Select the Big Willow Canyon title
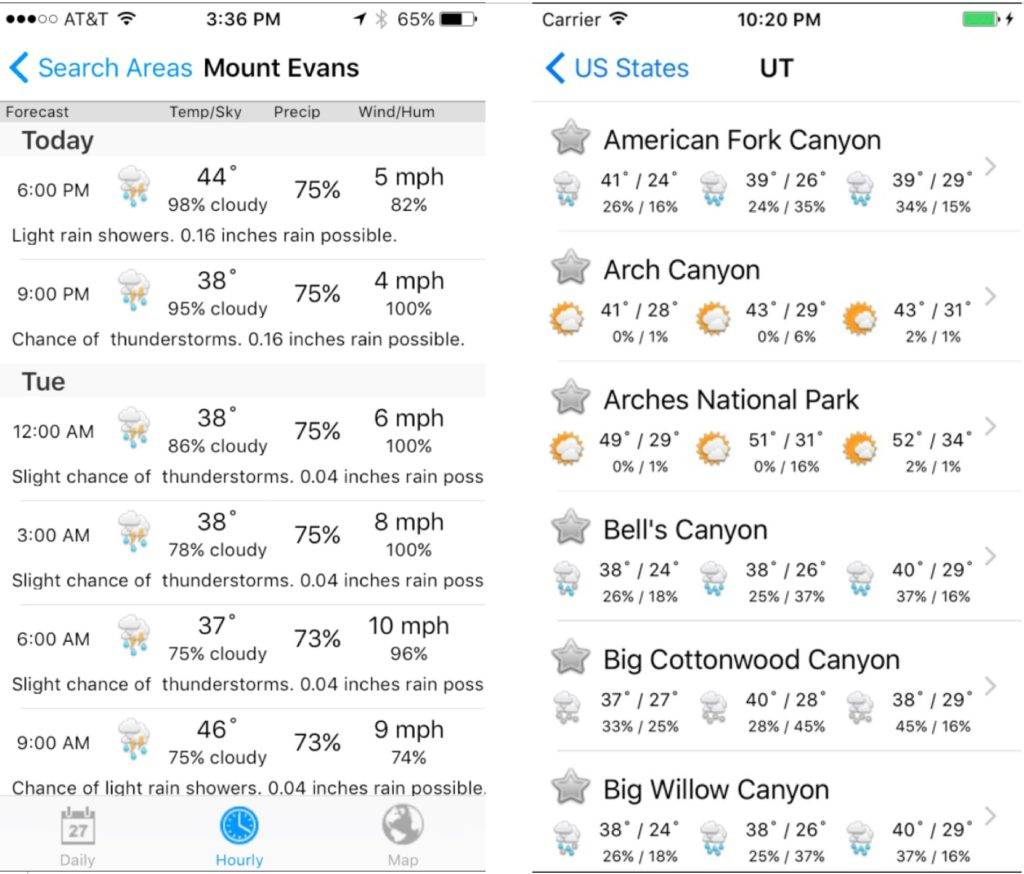The image size is (1024, 874). 716,790
